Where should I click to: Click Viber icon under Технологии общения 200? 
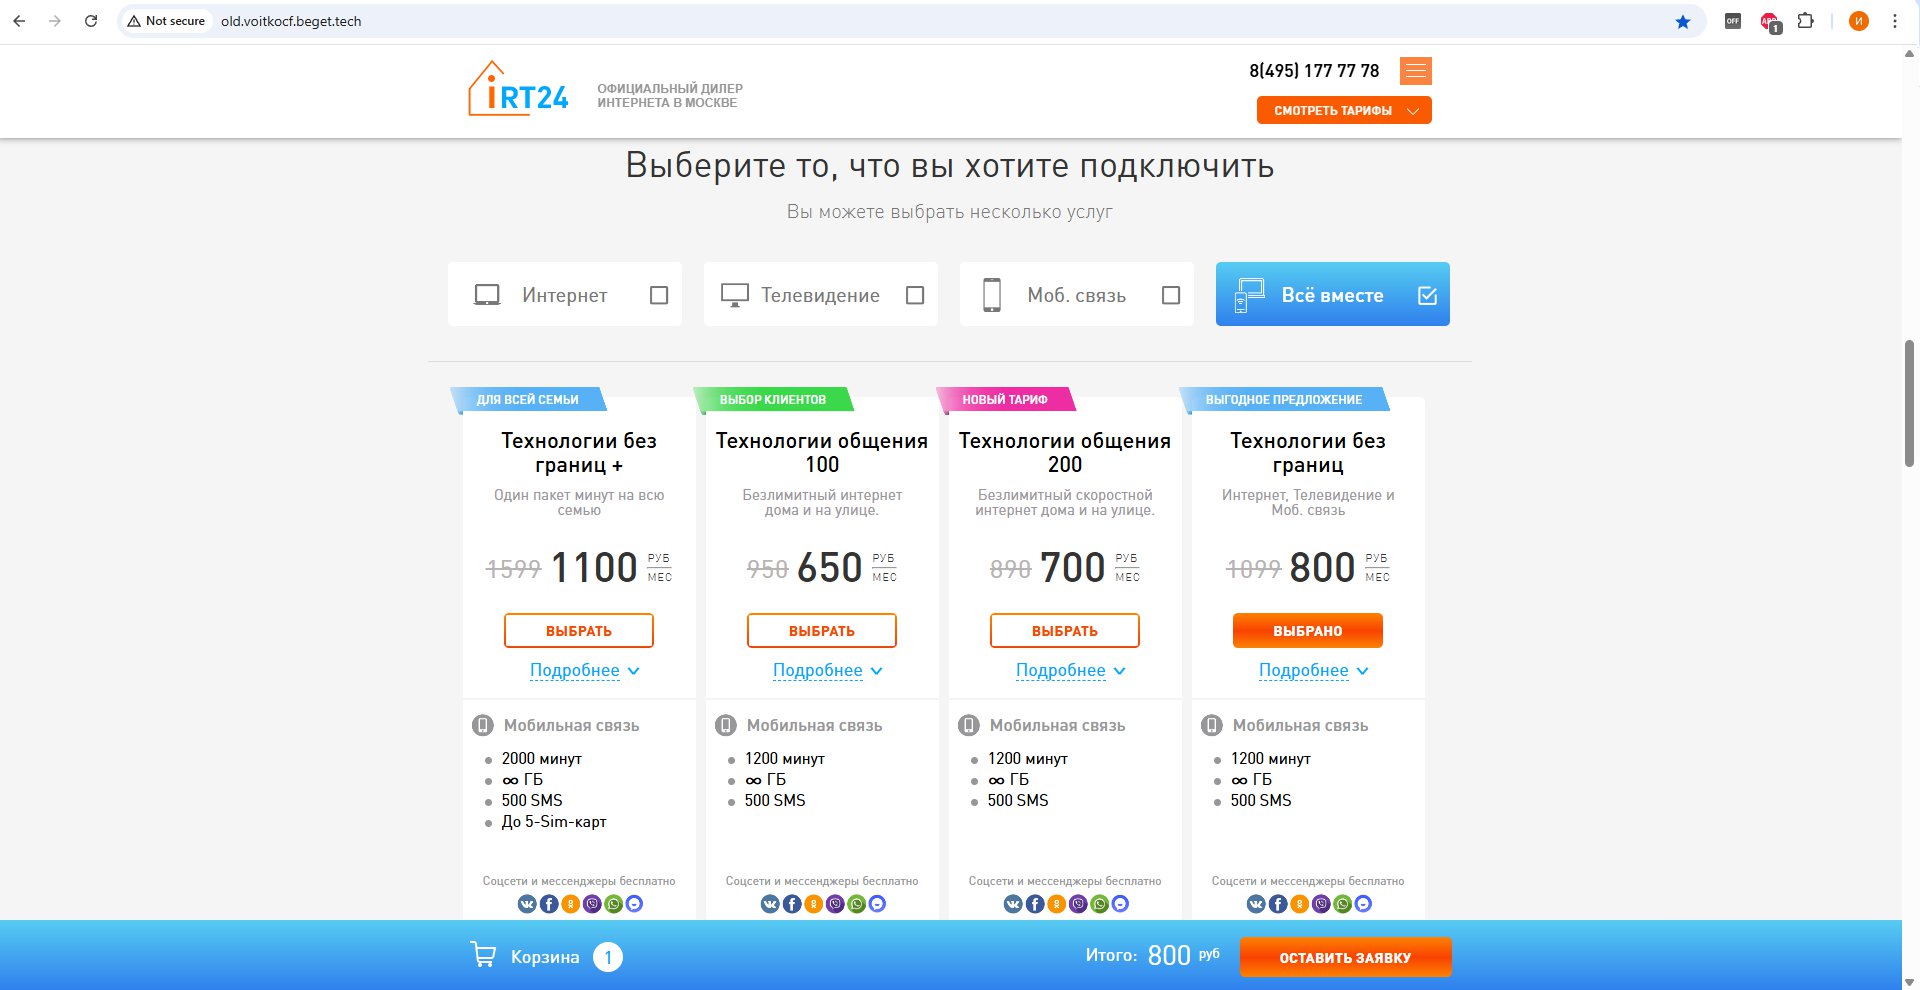tap(1078, 904)
